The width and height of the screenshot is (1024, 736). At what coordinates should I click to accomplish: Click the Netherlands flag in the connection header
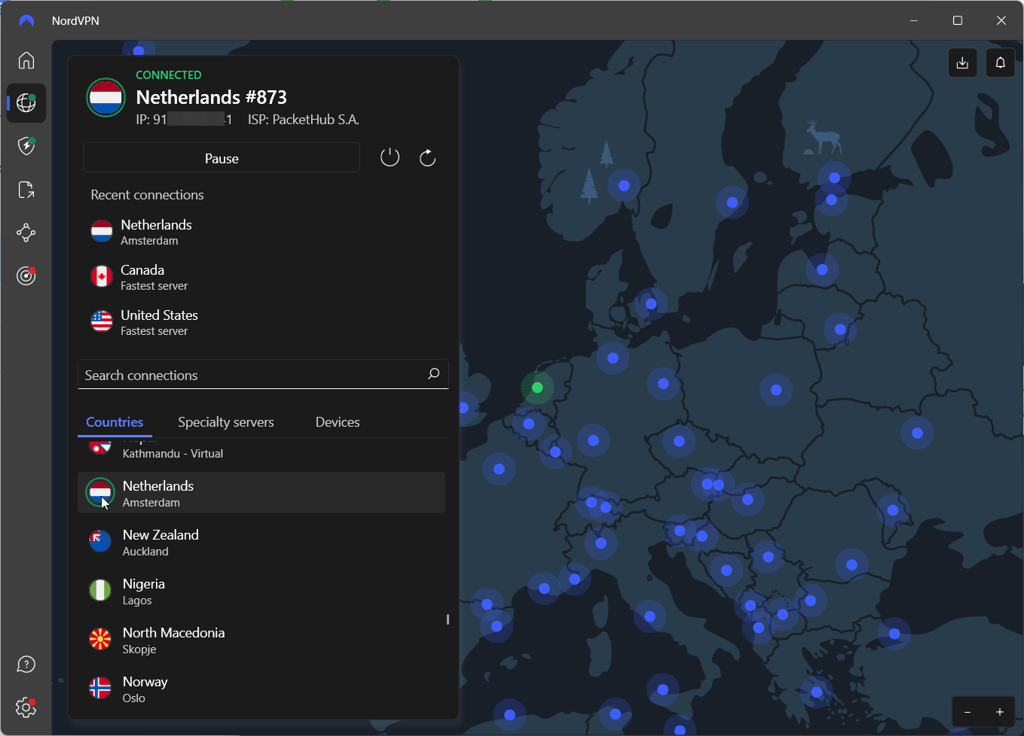pyautogui.click(x=106, y=98)
